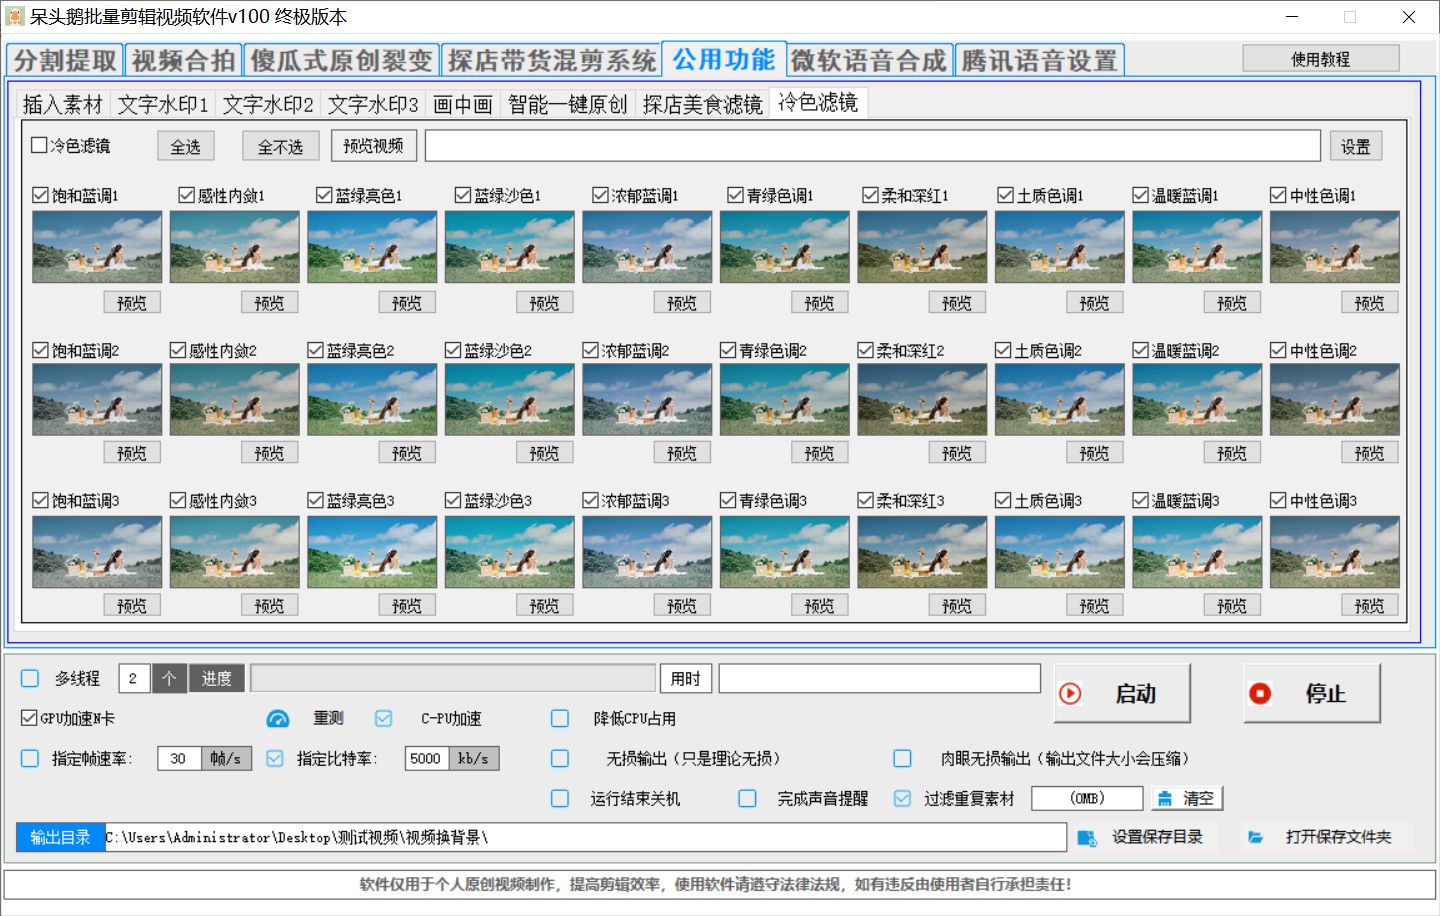Click the 停止 button
1440x916 pixels.
(1312, 693)
